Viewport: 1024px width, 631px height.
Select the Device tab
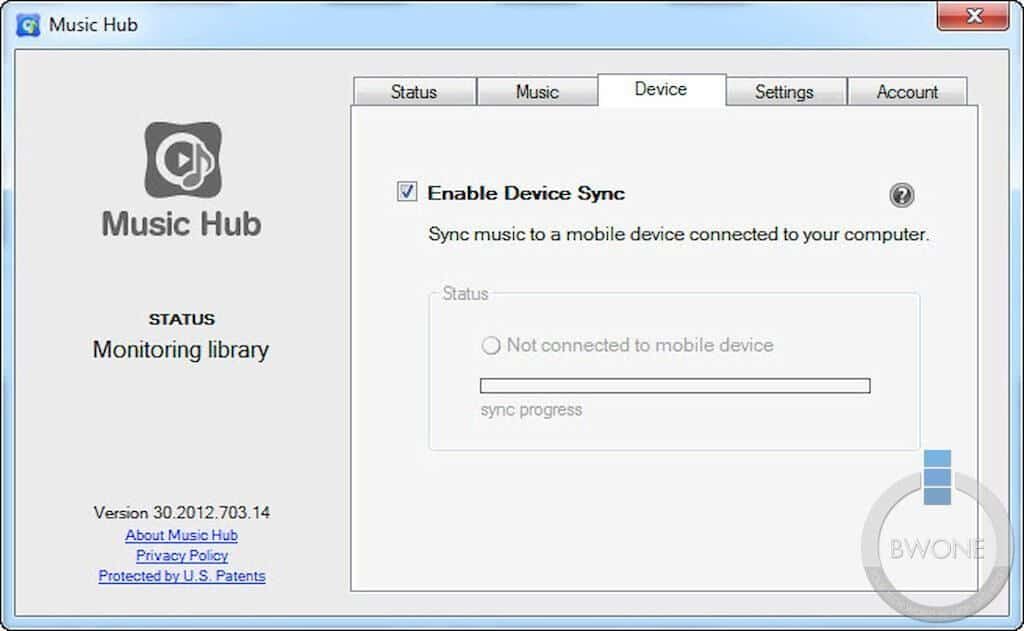click(x=661, y=89)
